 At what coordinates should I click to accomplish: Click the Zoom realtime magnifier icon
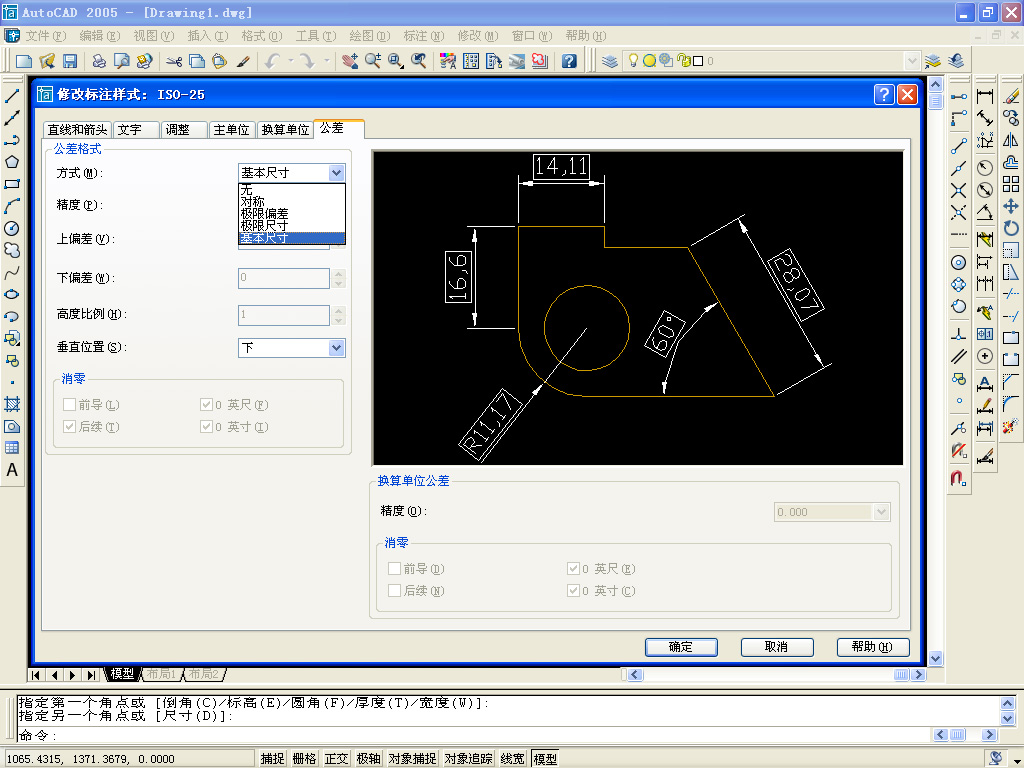pos(373,61)
